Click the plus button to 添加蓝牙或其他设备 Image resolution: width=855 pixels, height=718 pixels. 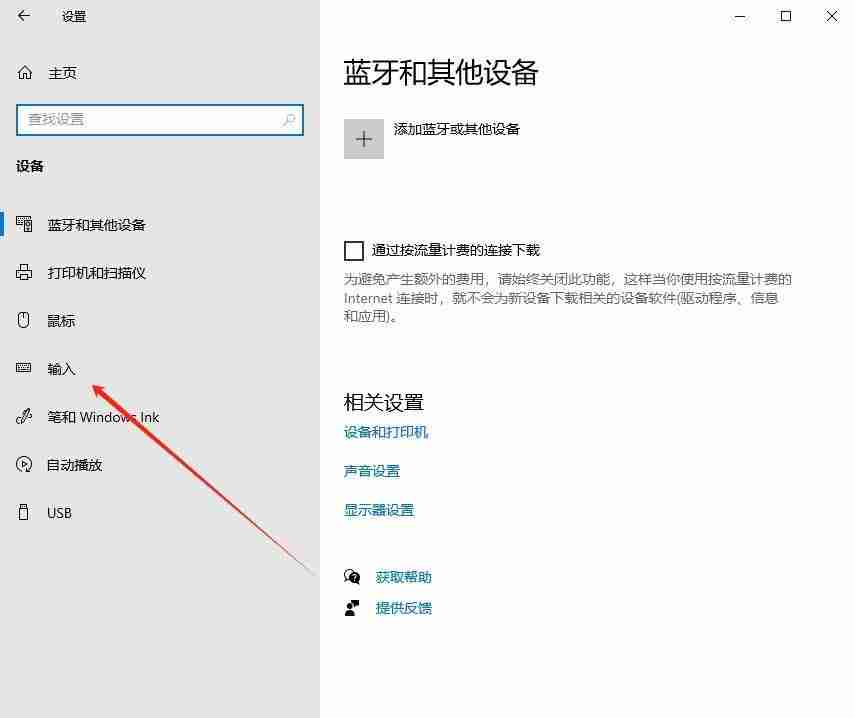coord(364,138)
